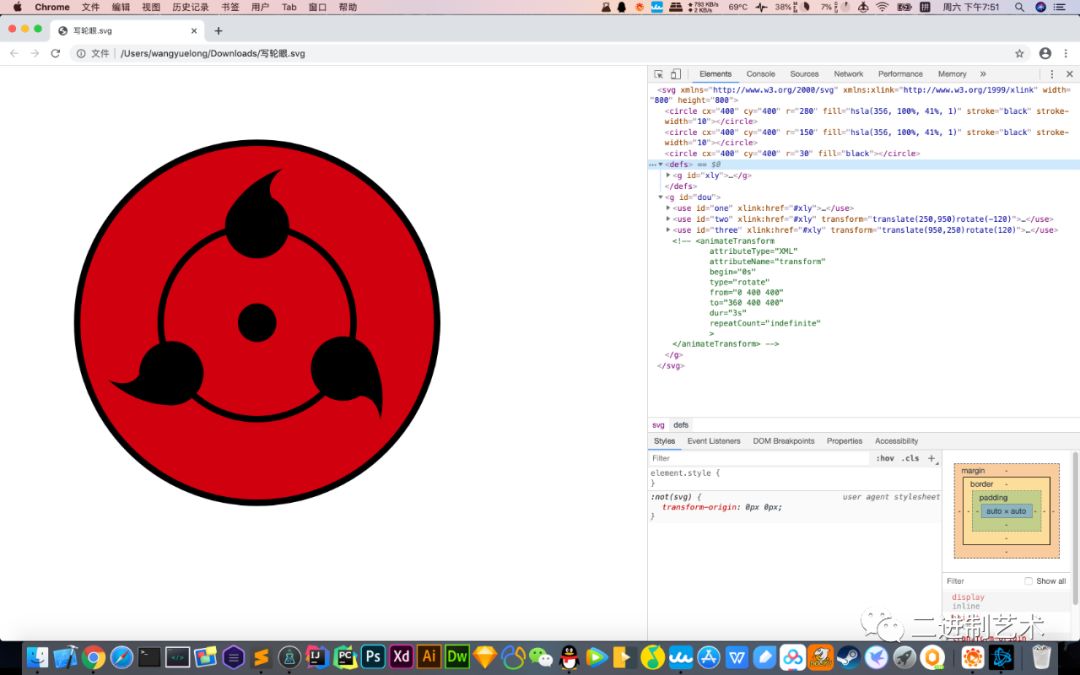The image size is (1080, 675).
Task: Close the DevTools panel
Action: tap(1069, 74)
